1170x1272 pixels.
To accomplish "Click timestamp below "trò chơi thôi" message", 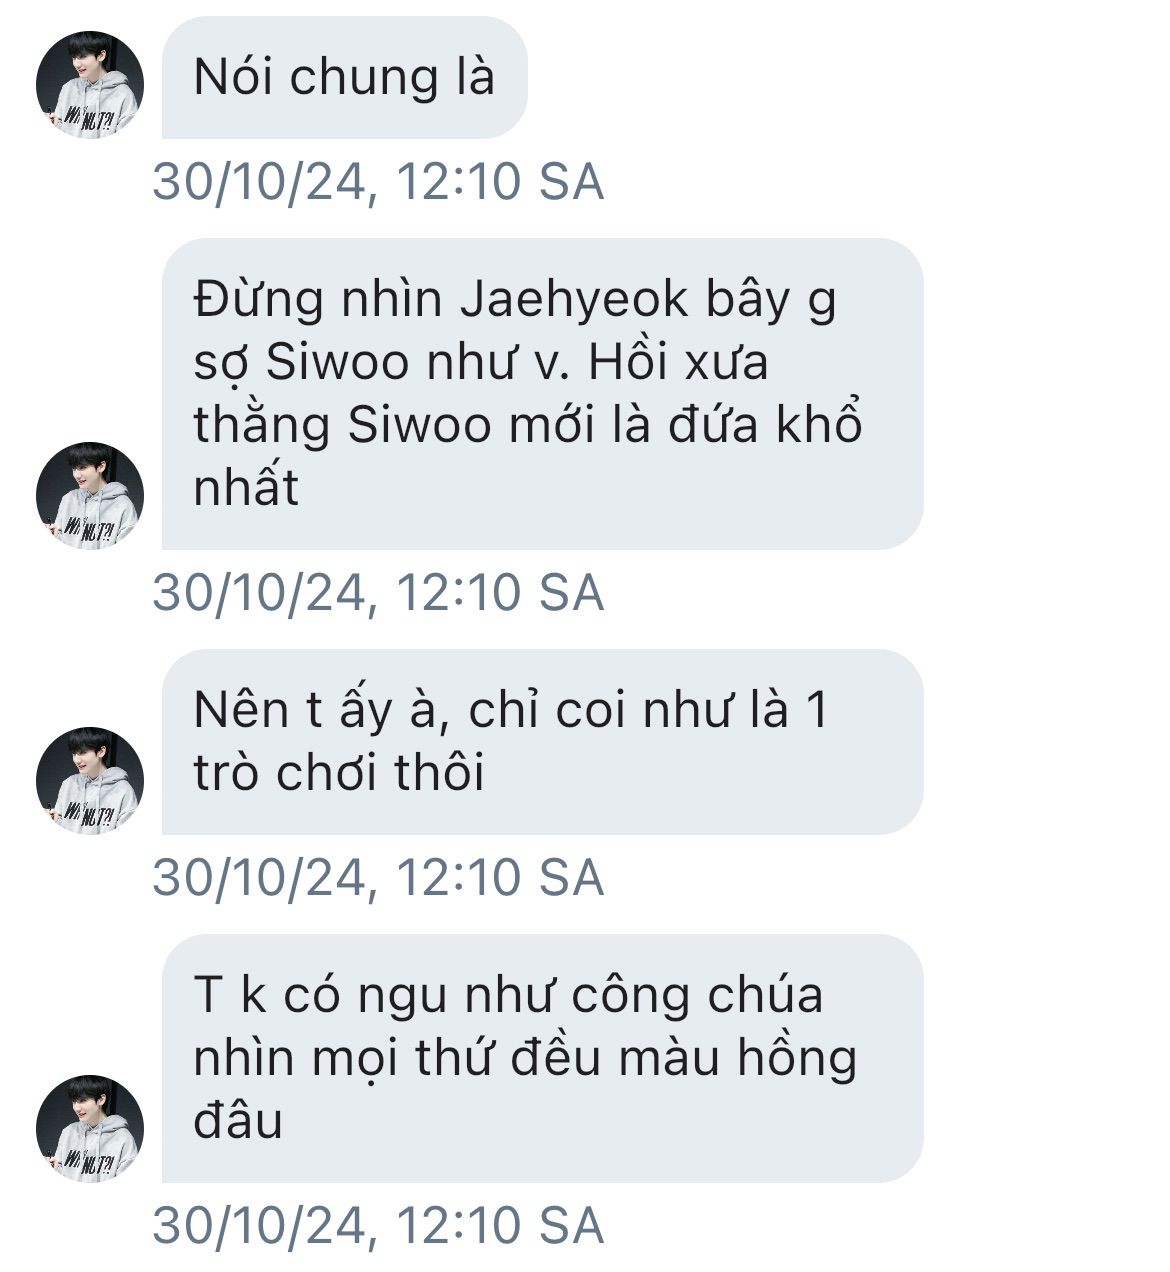I will [x=378, y=878].
